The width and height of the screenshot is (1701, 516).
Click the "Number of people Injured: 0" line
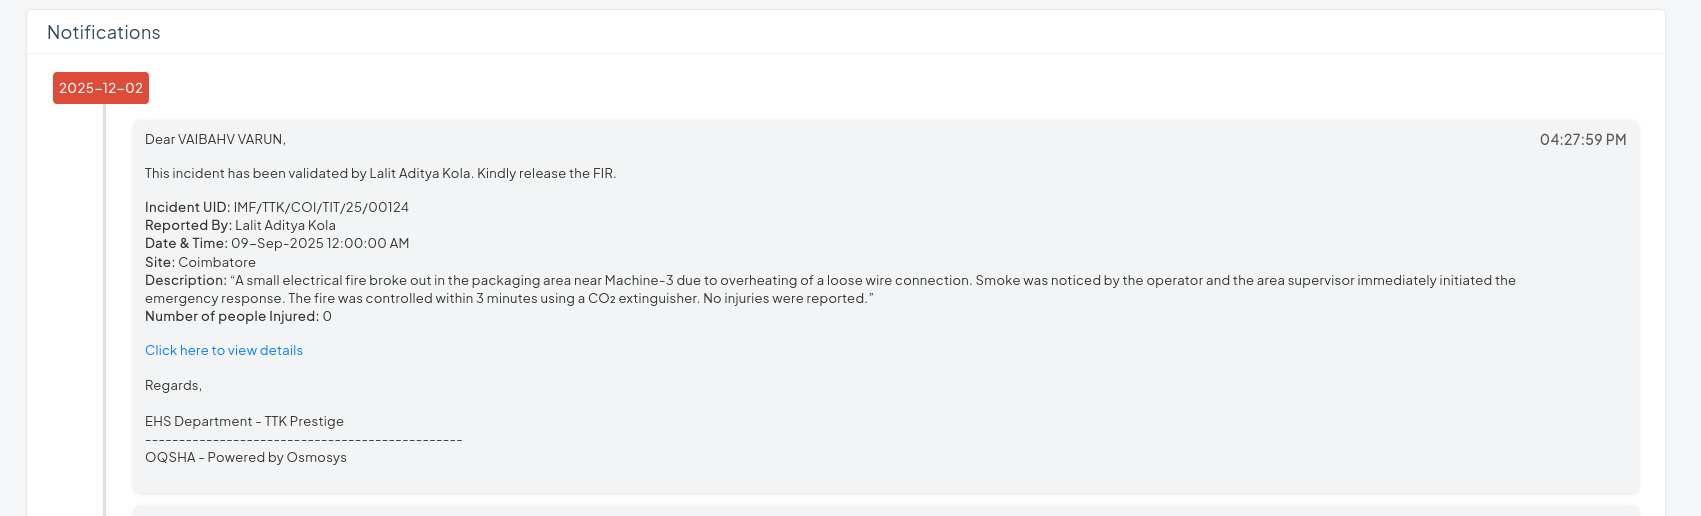click(x=238, y=316)
